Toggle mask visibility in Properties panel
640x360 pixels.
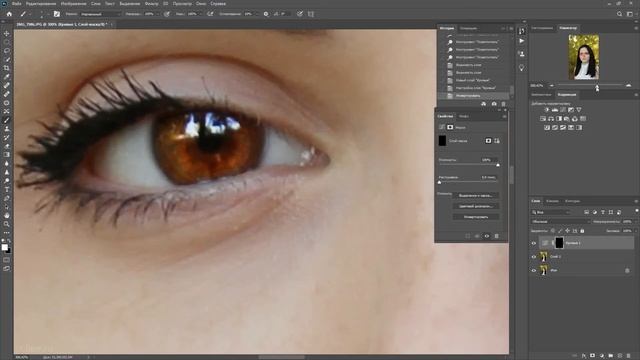pyautogui.click(x=487, y=236)
